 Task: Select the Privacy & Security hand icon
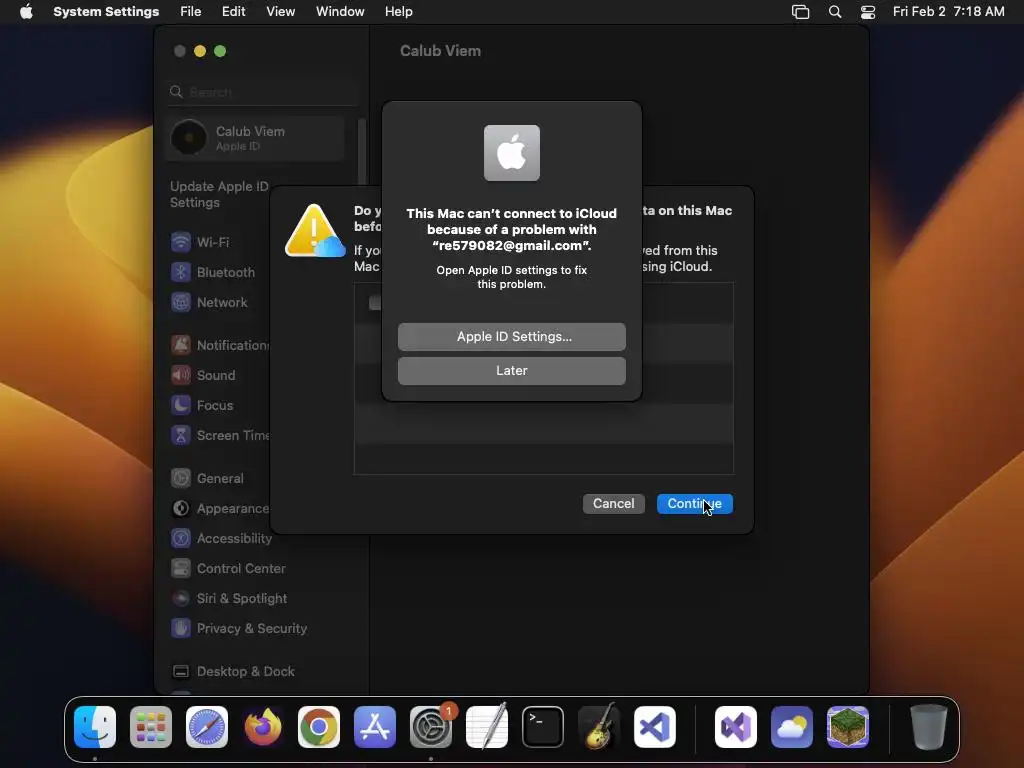click(181, 628)
